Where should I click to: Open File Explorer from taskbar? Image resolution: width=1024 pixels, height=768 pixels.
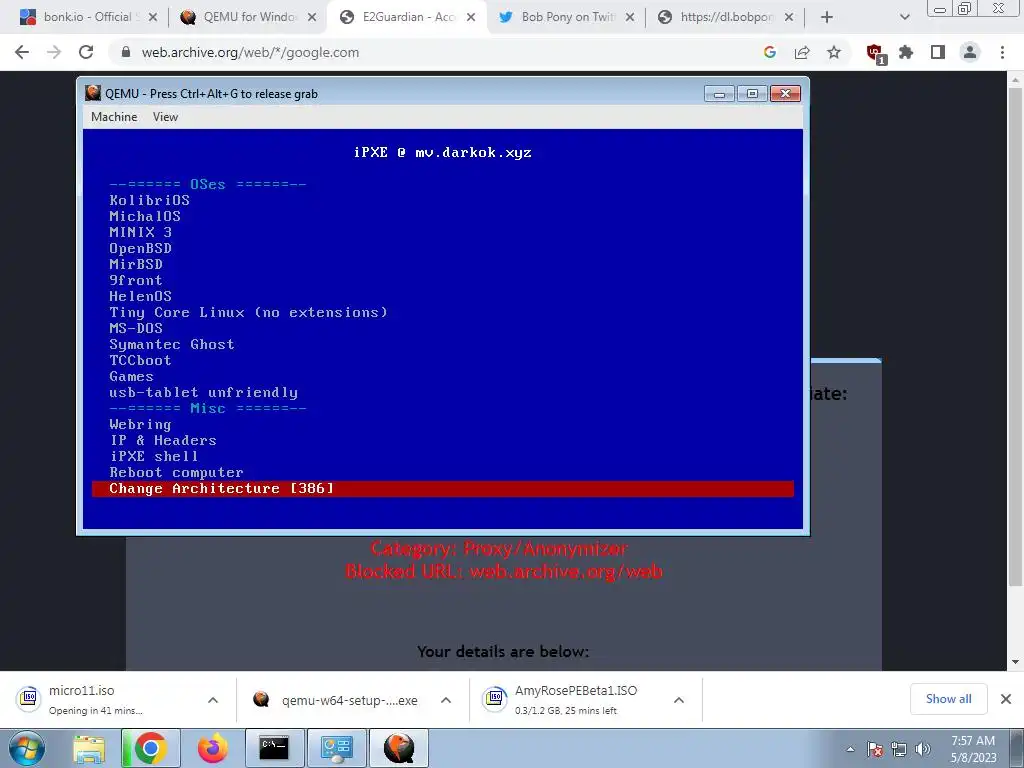(89, 748)
